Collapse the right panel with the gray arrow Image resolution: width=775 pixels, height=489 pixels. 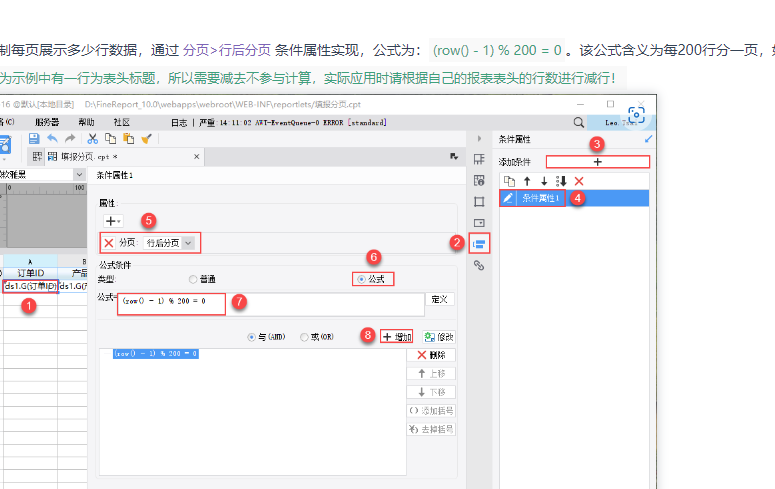pyautogui.click(x=479, y=139)
